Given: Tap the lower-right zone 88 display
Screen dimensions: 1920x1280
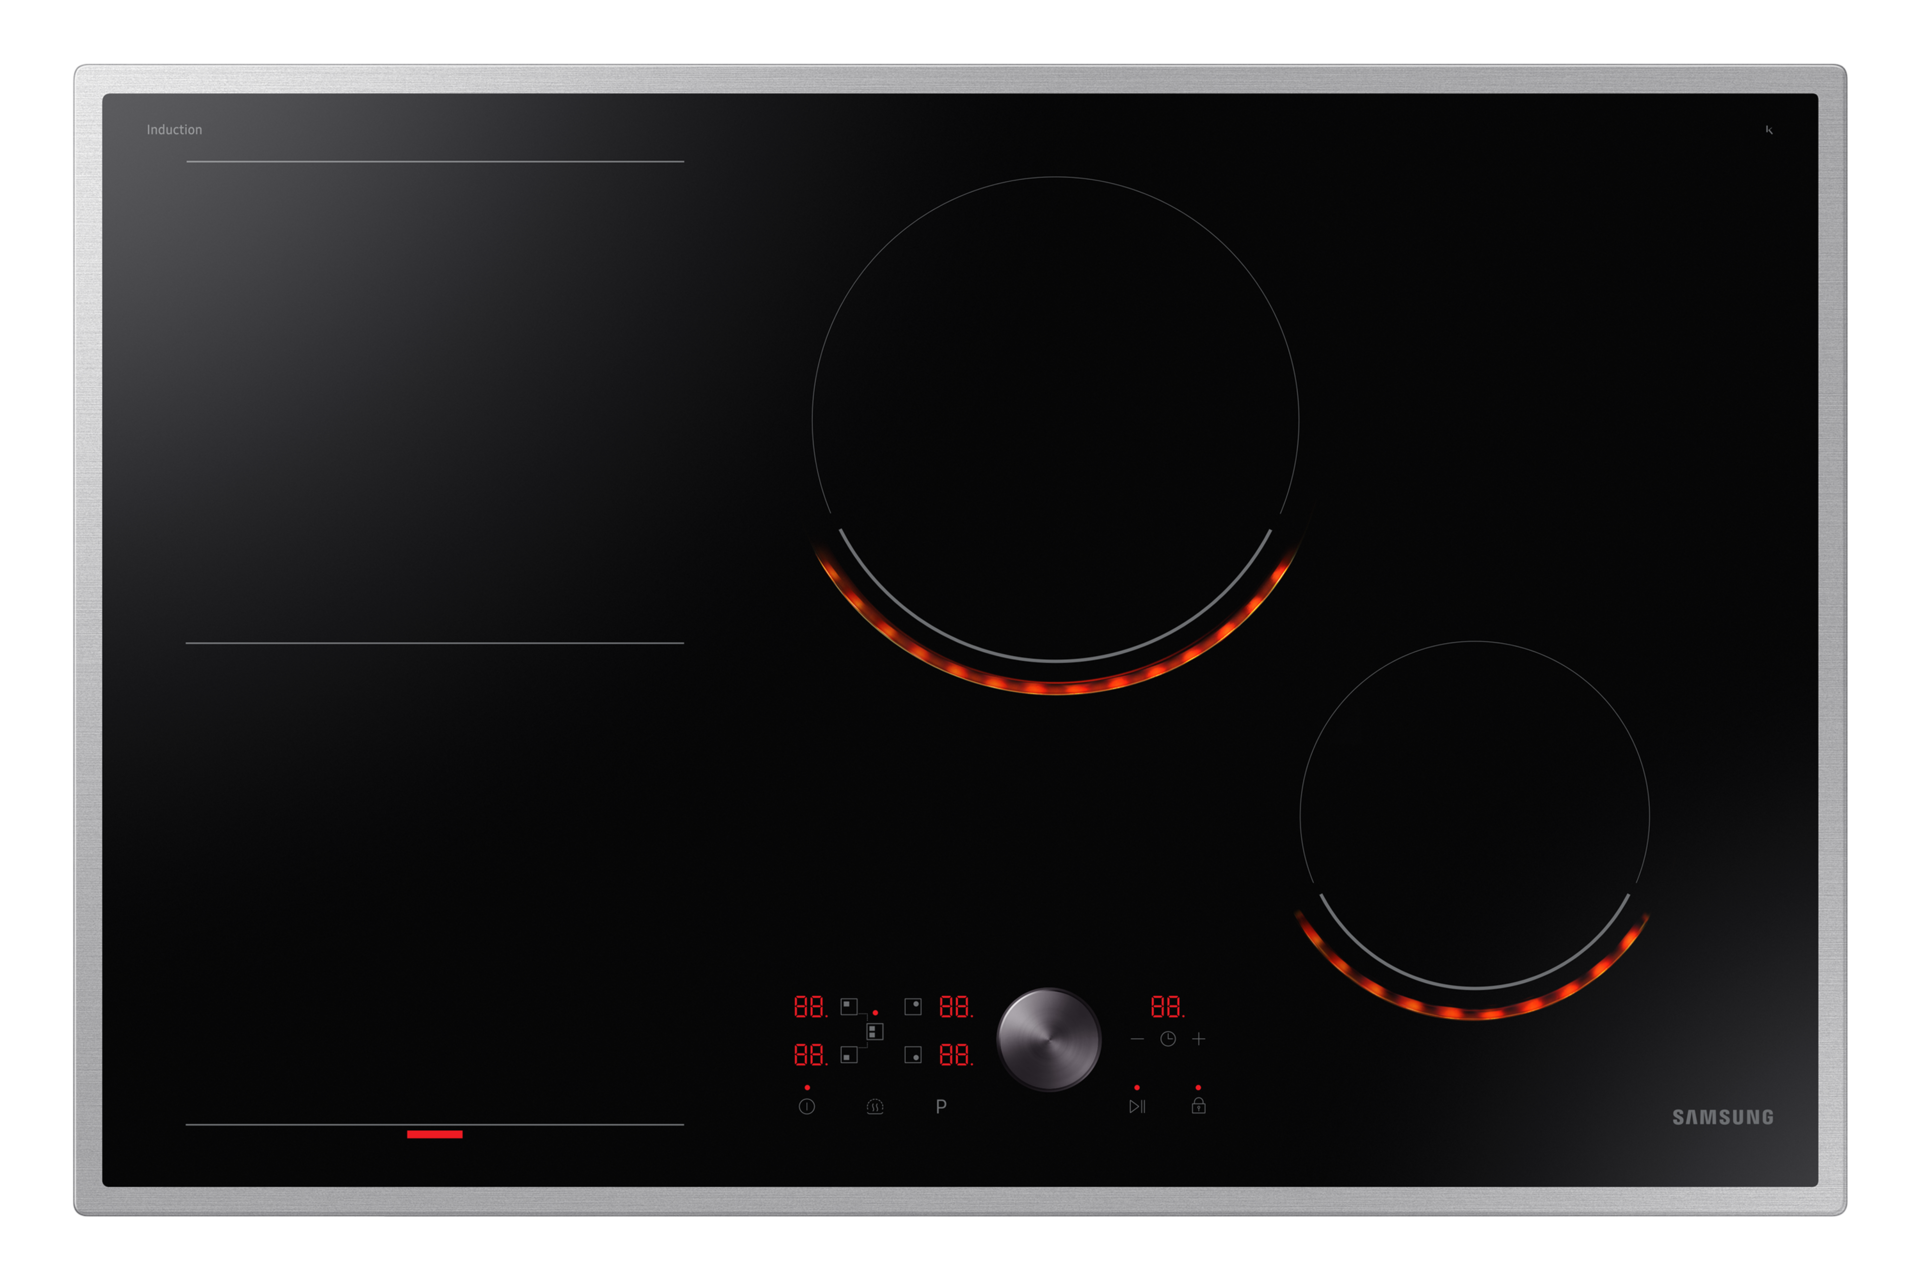Looking at the screenshot, I should click(955, 1055).
